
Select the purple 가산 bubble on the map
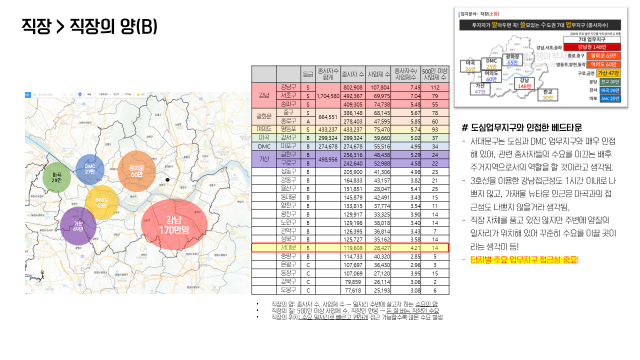pos(78,226)
